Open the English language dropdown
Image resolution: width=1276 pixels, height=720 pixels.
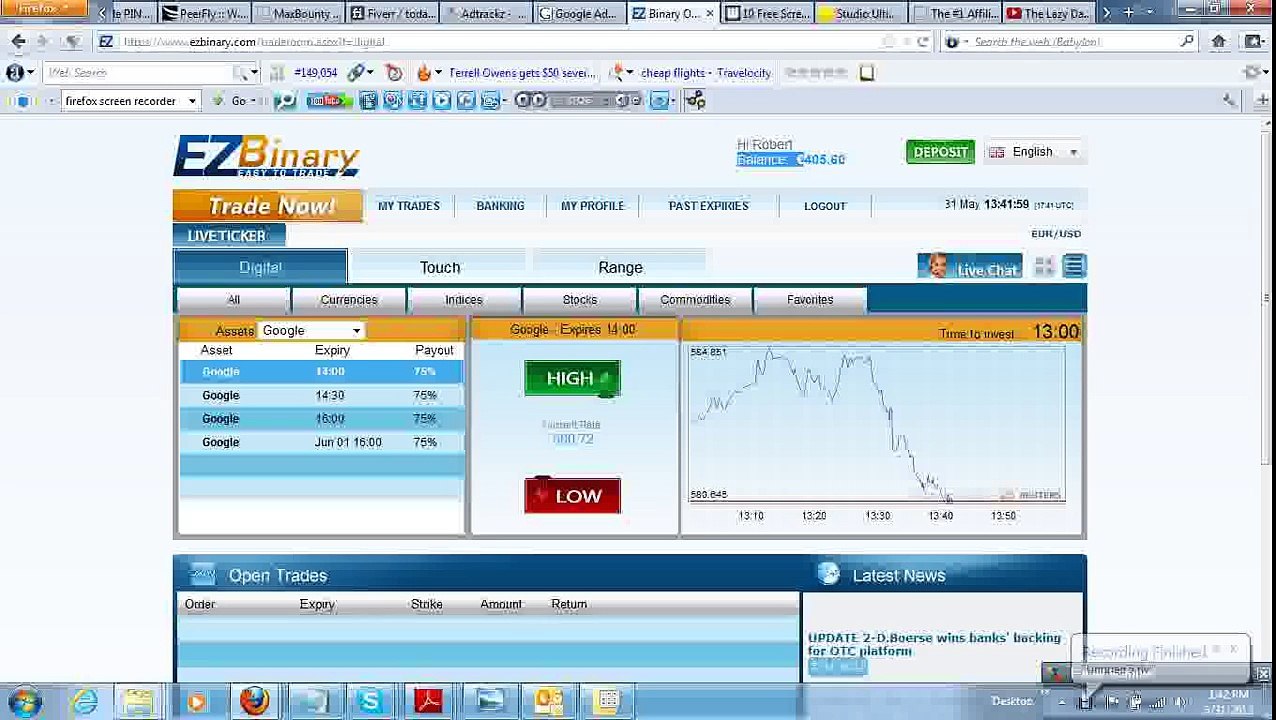point(1034,152)
